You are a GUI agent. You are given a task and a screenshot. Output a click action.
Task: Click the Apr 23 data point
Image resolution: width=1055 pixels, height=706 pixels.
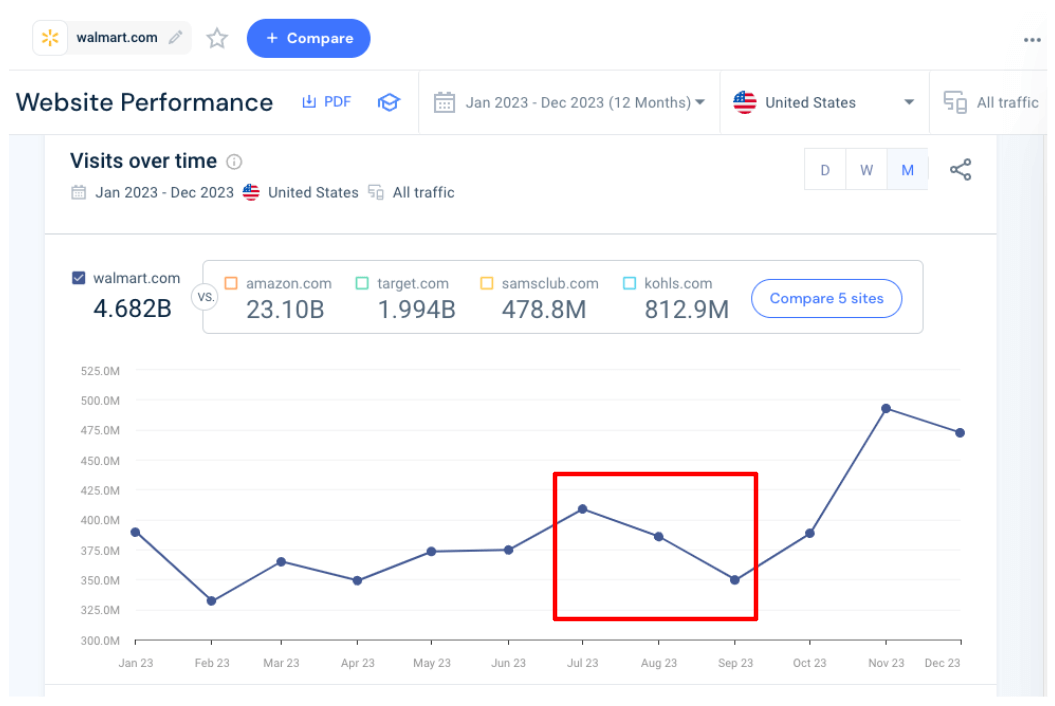pyautogui.click(x=357, y=580)
